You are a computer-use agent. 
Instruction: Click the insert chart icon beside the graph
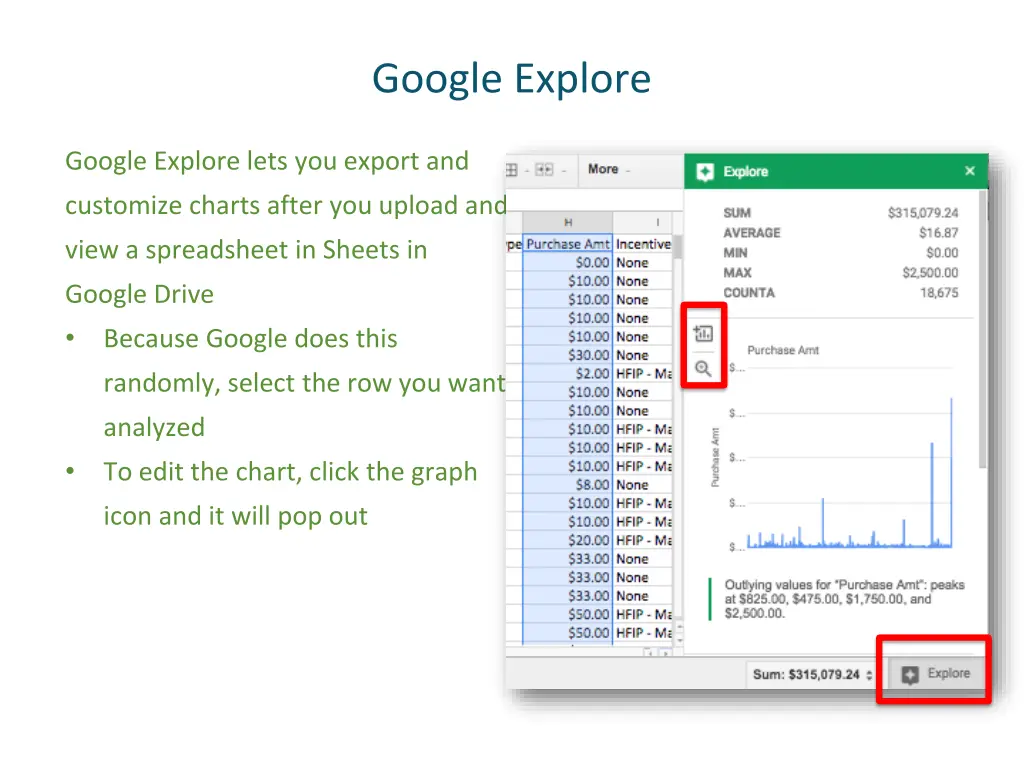click(703, 334)
